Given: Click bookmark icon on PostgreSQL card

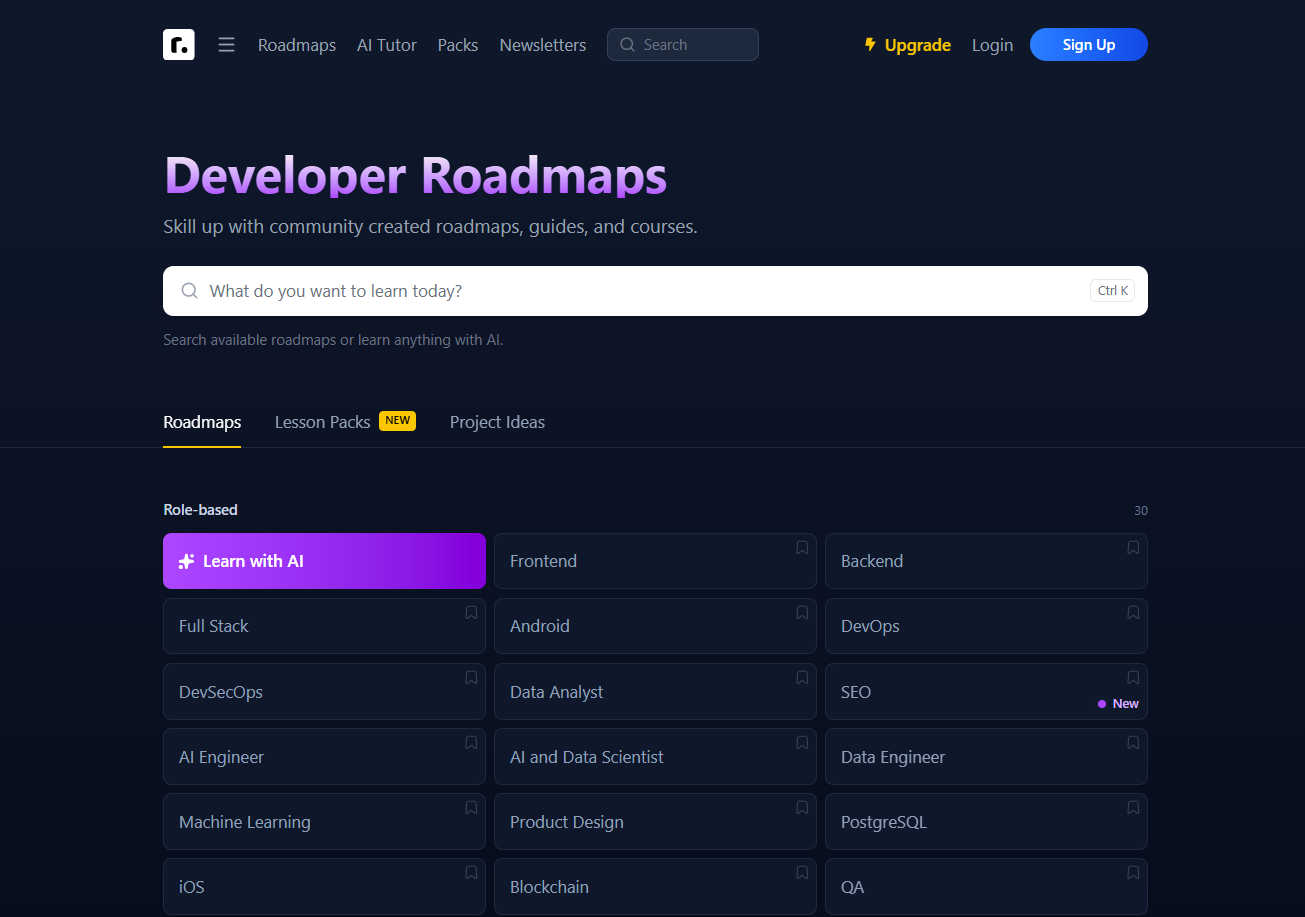Looking at the screenshot, I should (1133, 808).
